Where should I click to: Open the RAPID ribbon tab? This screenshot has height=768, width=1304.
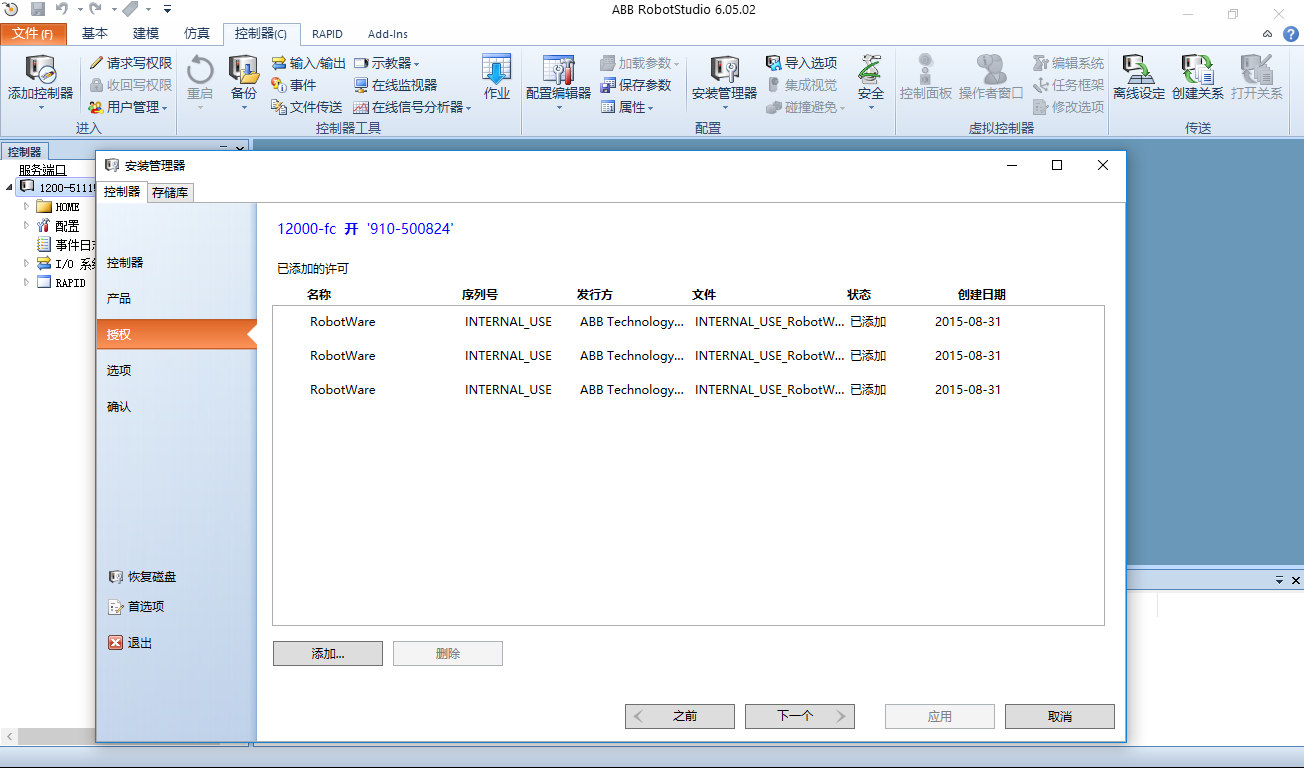coord(327,33)
